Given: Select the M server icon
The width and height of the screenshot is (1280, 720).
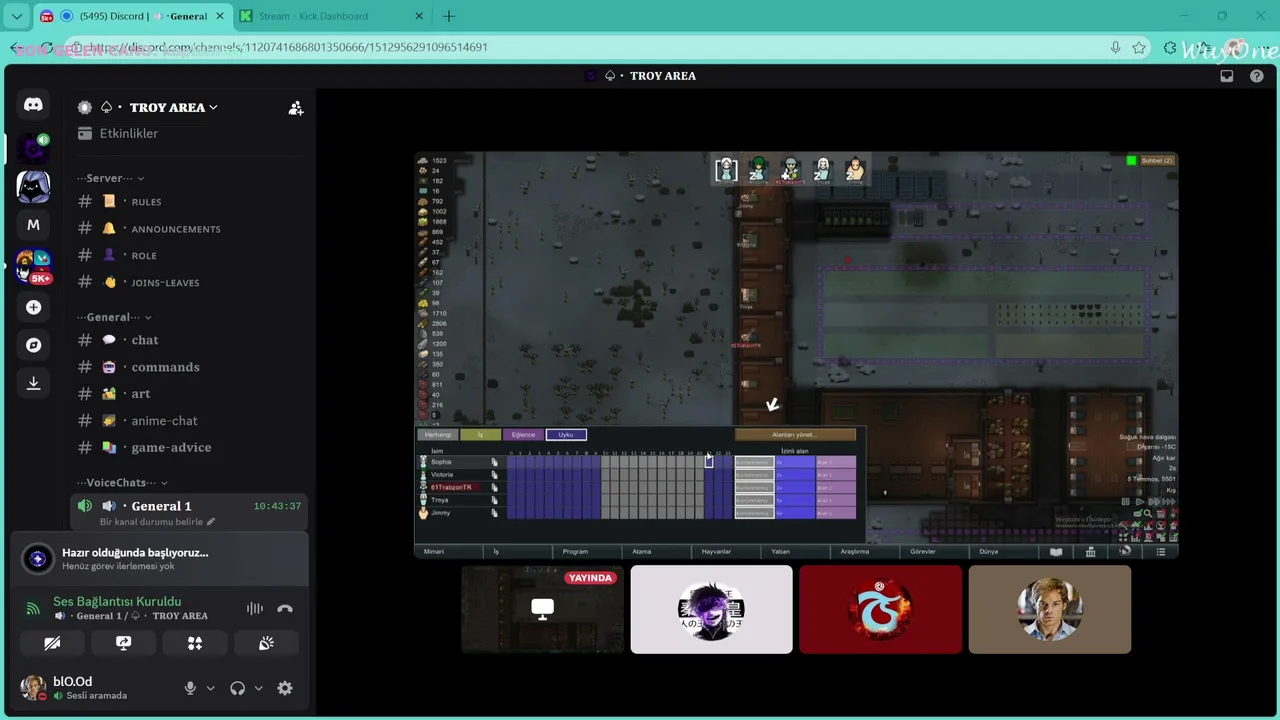Looking at the screenshot, I should click(x=33, y=225).
